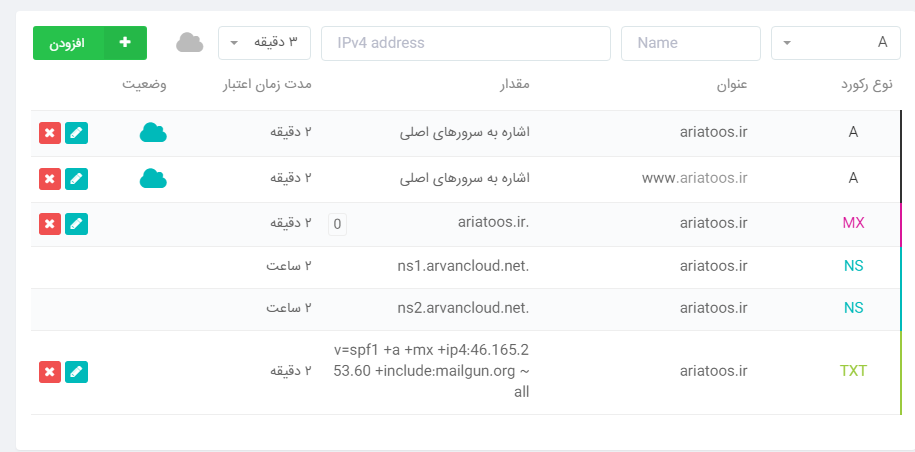This screenshot has width=915, height=452.
Task: Click the ۲ ساعت TTL of ns2 record
Action: (289, 308)
